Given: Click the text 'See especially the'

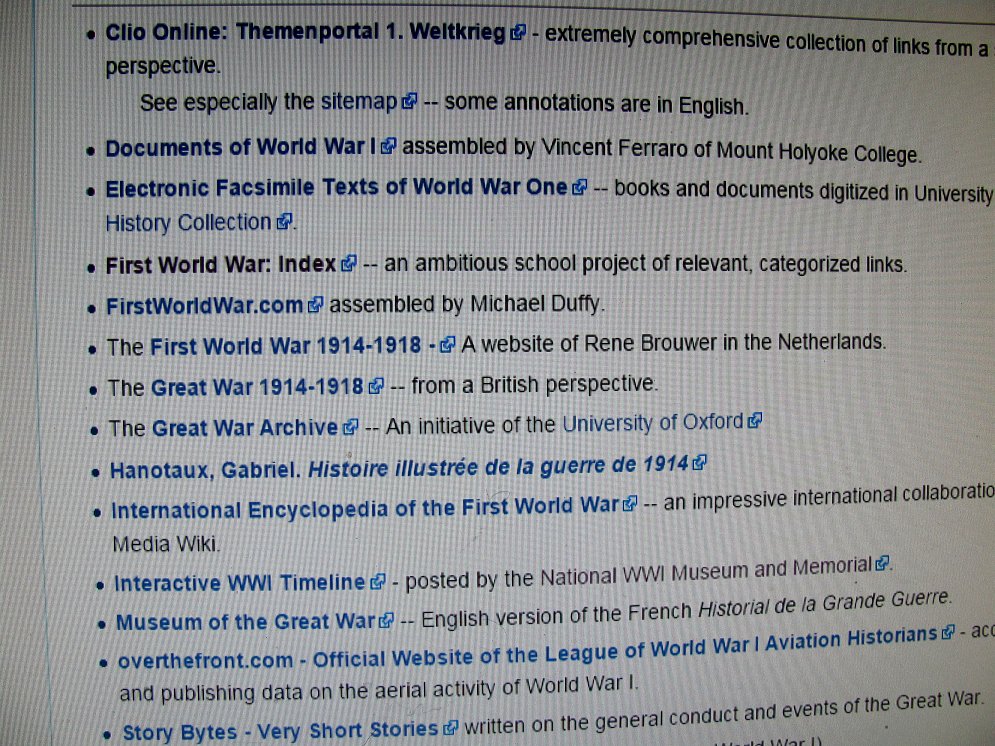Looking at the screenshot, I should click(x=227, y=102).
